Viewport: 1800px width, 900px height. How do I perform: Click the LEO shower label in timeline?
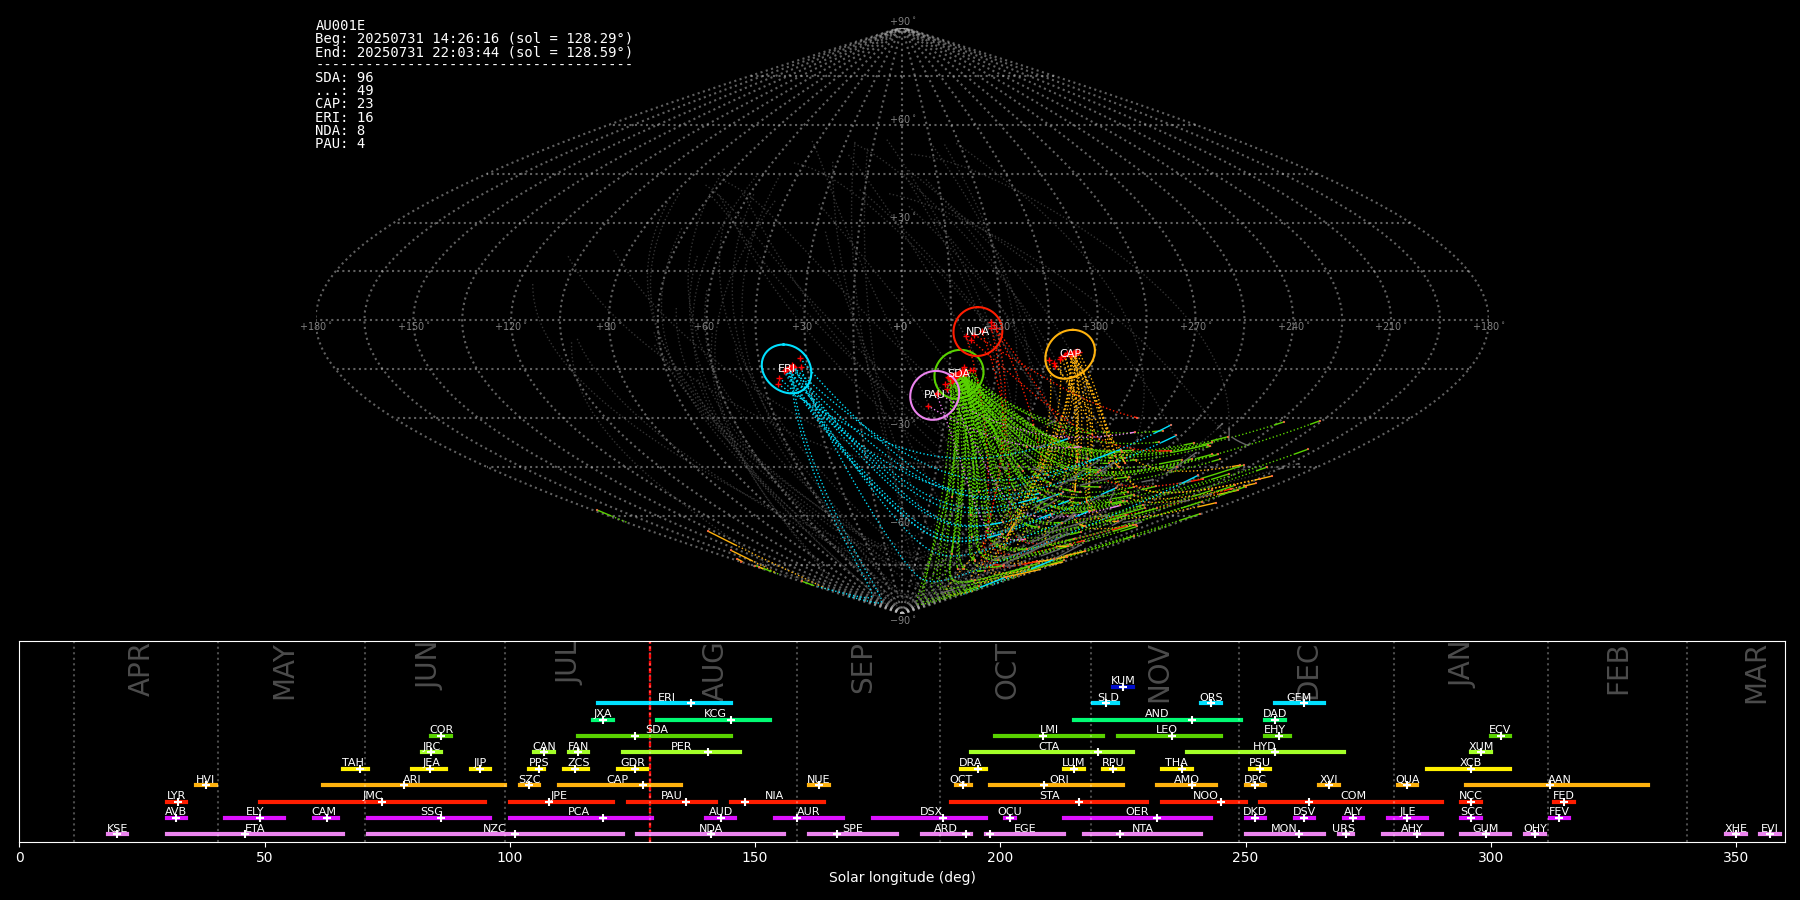pos(1166,730)
